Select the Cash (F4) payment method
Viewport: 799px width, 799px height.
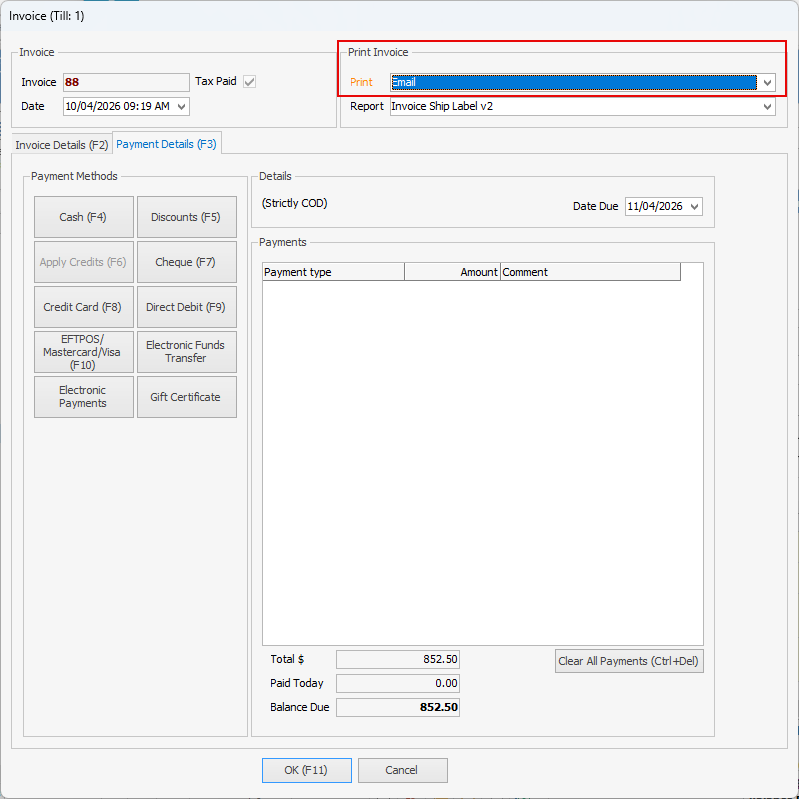83,217
